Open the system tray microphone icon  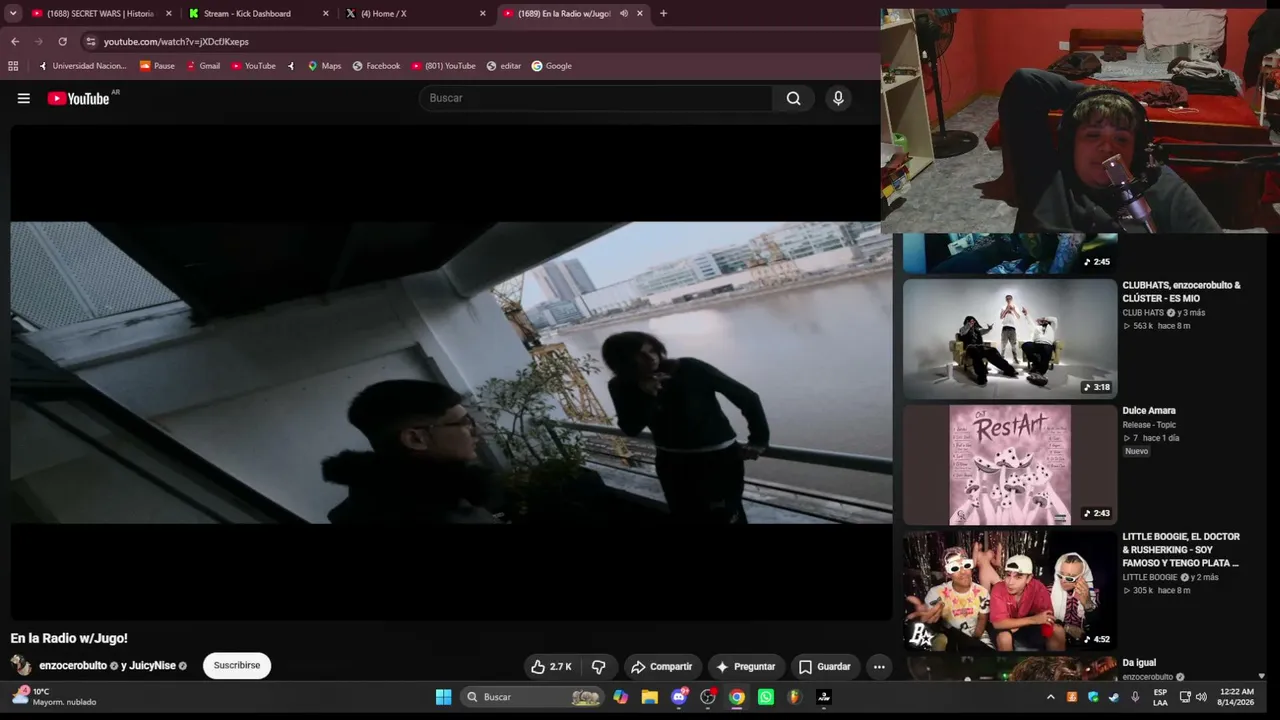click(1135, 697)
